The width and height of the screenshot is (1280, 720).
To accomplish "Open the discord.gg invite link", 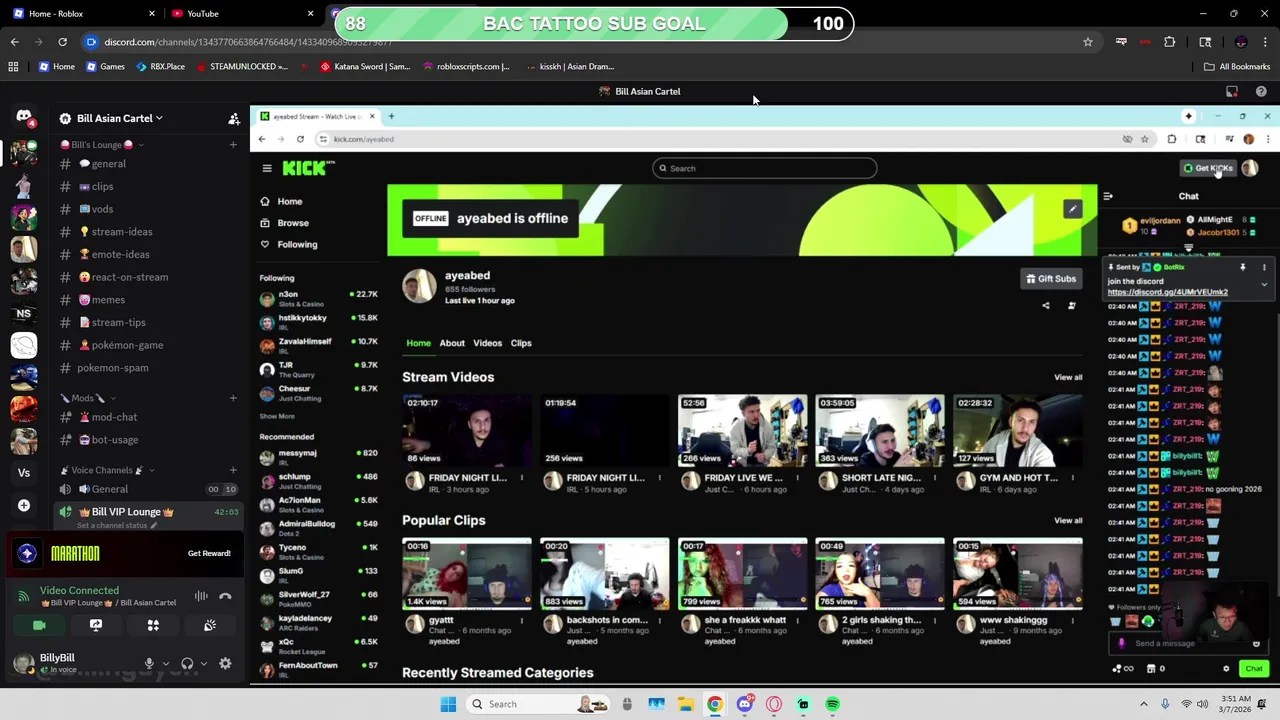I will coord(1167,292).
